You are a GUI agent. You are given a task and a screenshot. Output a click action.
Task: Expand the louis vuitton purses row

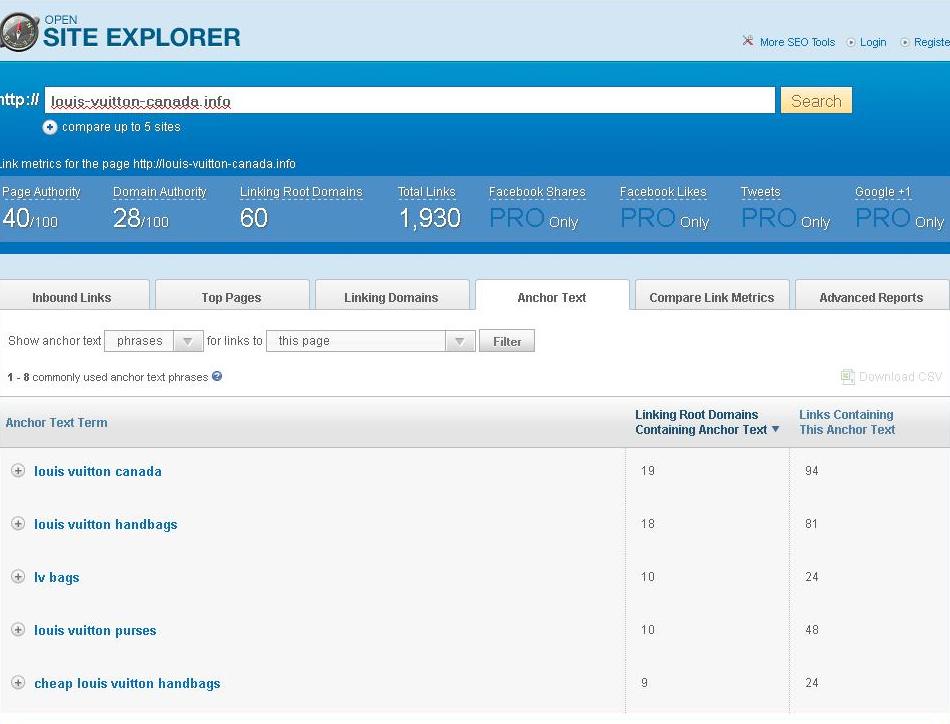18,629
